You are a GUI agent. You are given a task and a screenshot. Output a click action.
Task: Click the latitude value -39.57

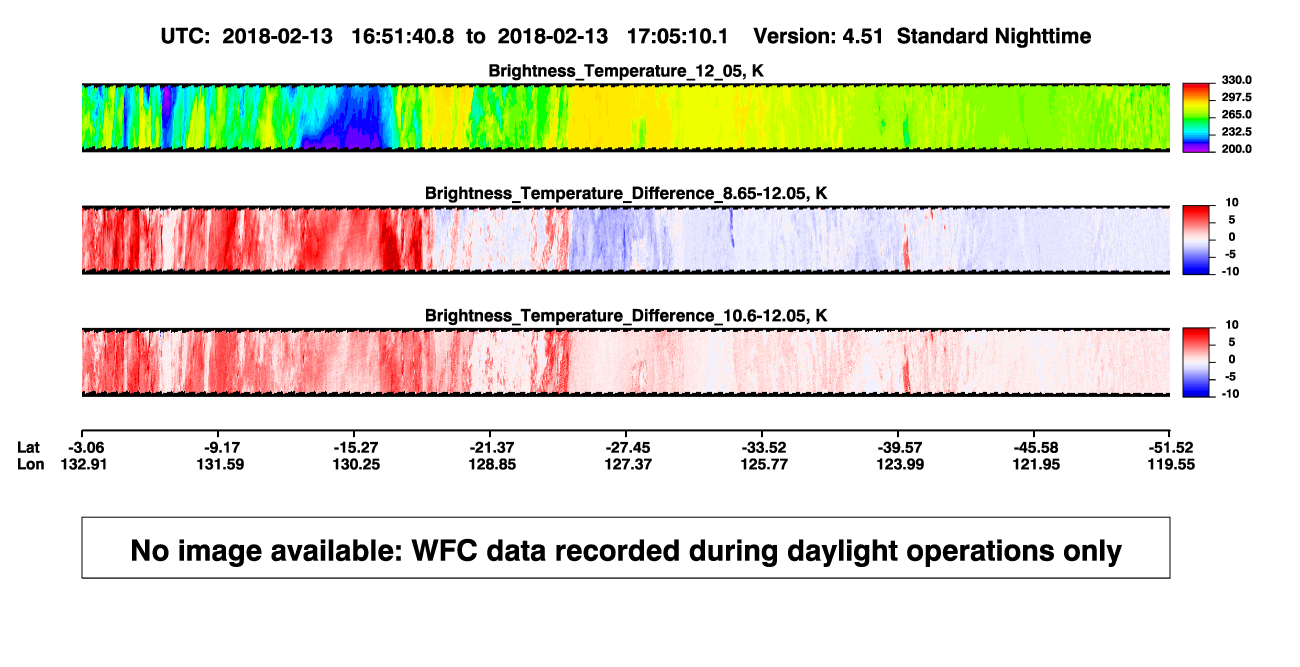[x=898, y=447]
